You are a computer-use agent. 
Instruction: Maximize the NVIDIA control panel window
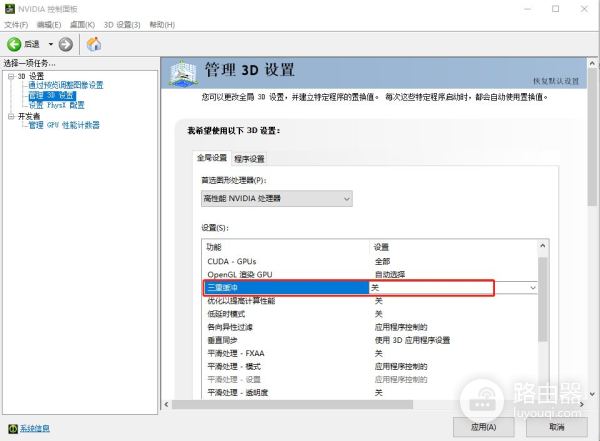[555, 8]
